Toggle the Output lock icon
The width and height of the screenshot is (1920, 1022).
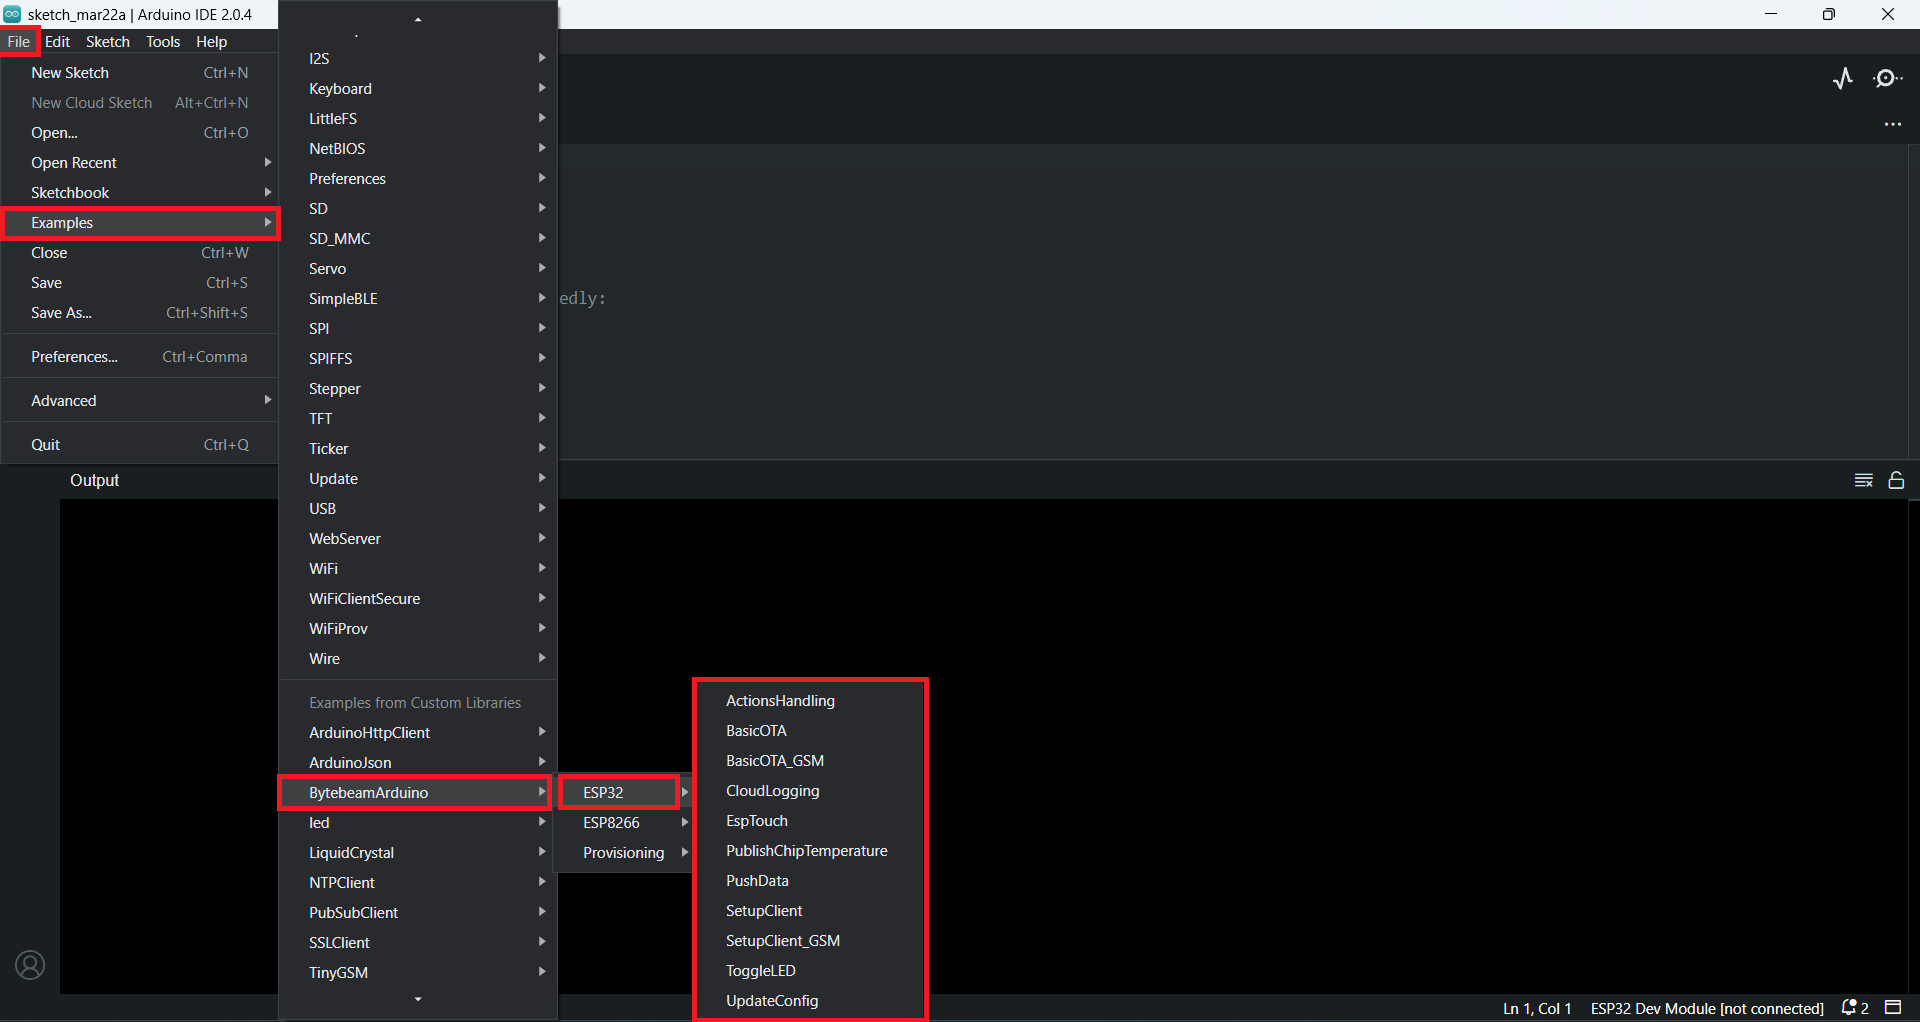(x=1896, y=480)
